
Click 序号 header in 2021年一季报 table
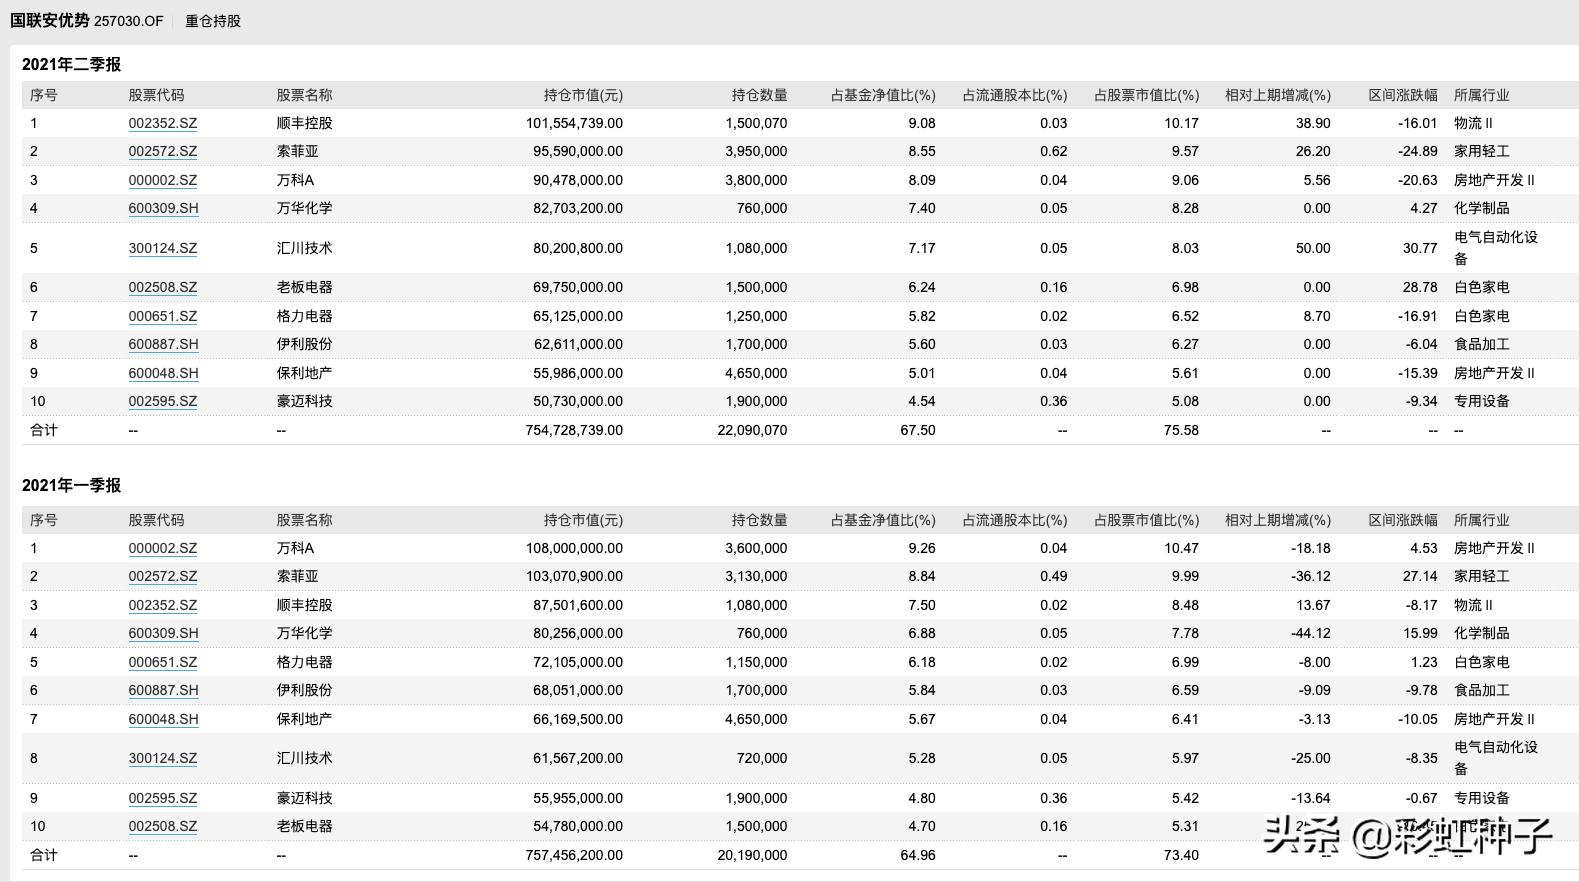pyautogui.click(x=44, y=520)
